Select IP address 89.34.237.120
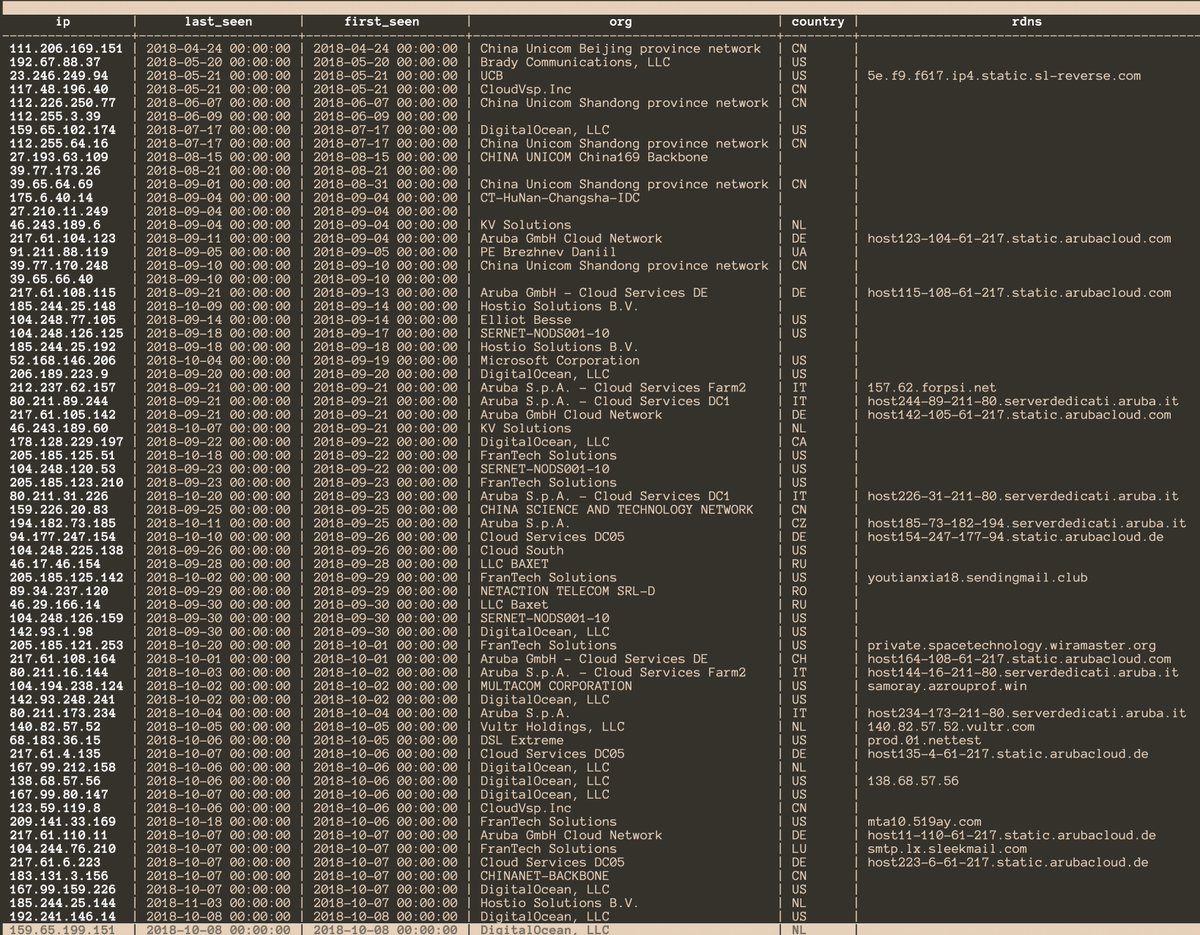The image size is (1200, 935). (58, 591)
